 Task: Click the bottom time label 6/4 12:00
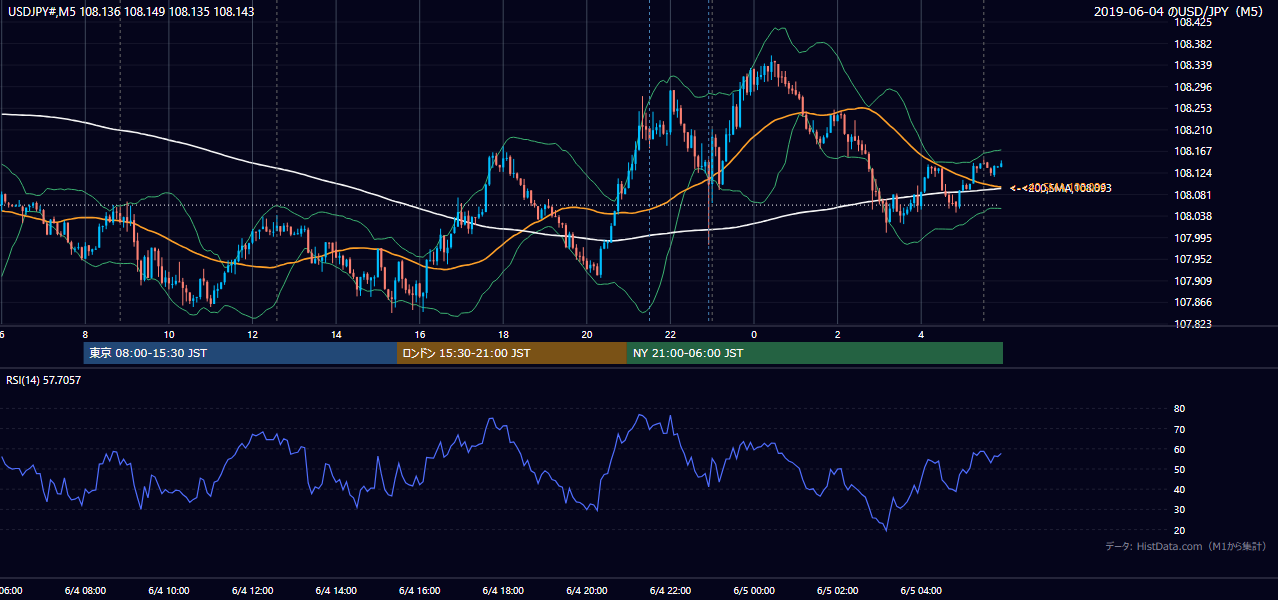point(252,591)
